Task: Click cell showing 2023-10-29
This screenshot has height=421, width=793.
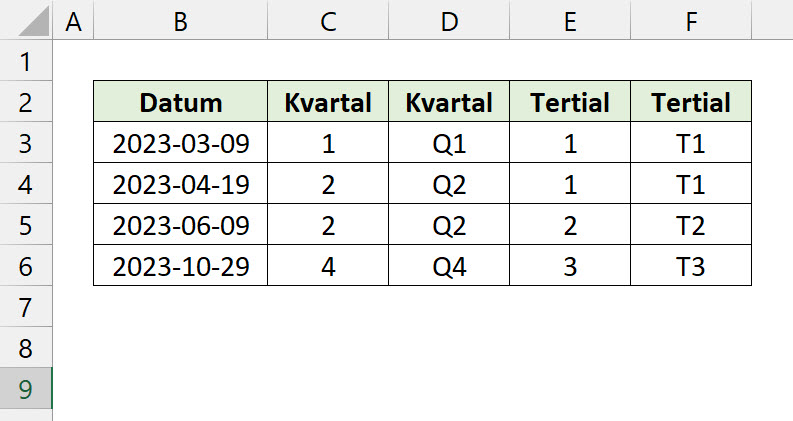Action: click(180, 267)
